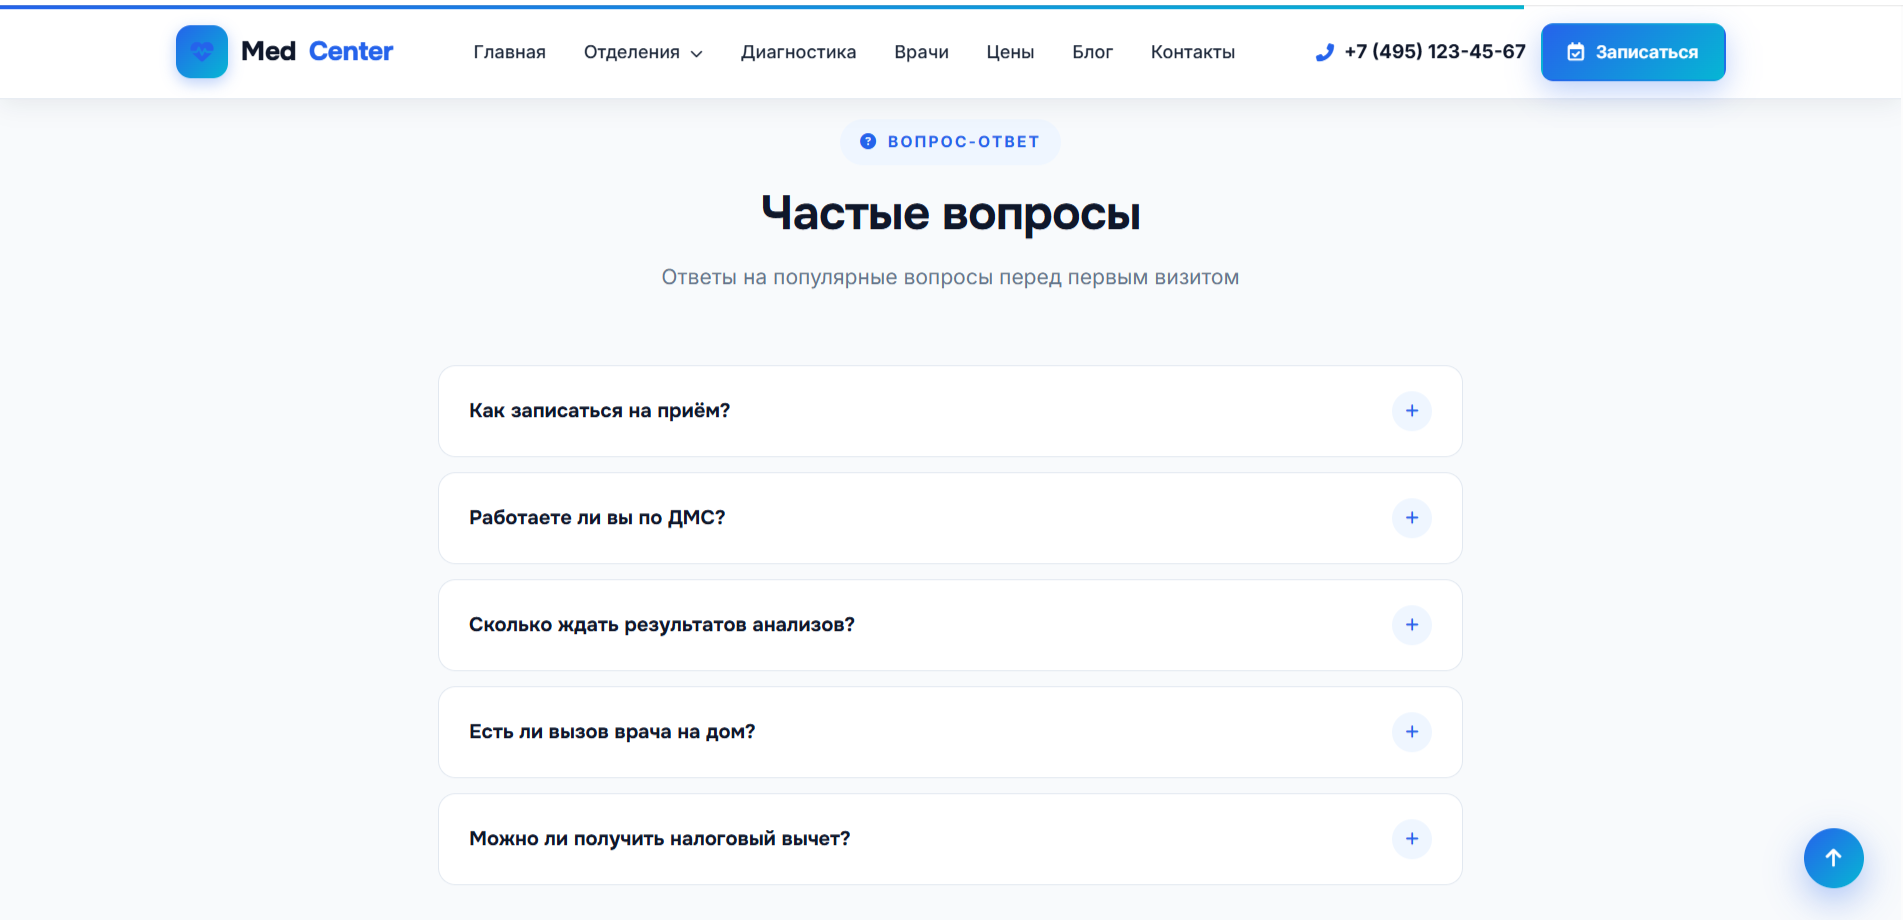Click the 'ВОПРОС-ОТВЕТ' badge label

pos(964,142)
